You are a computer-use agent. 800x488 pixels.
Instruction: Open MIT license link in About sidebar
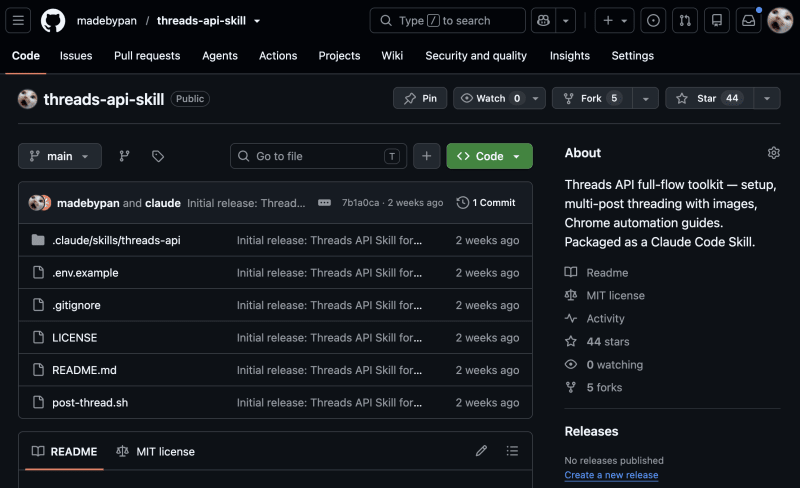pos(615,296)
